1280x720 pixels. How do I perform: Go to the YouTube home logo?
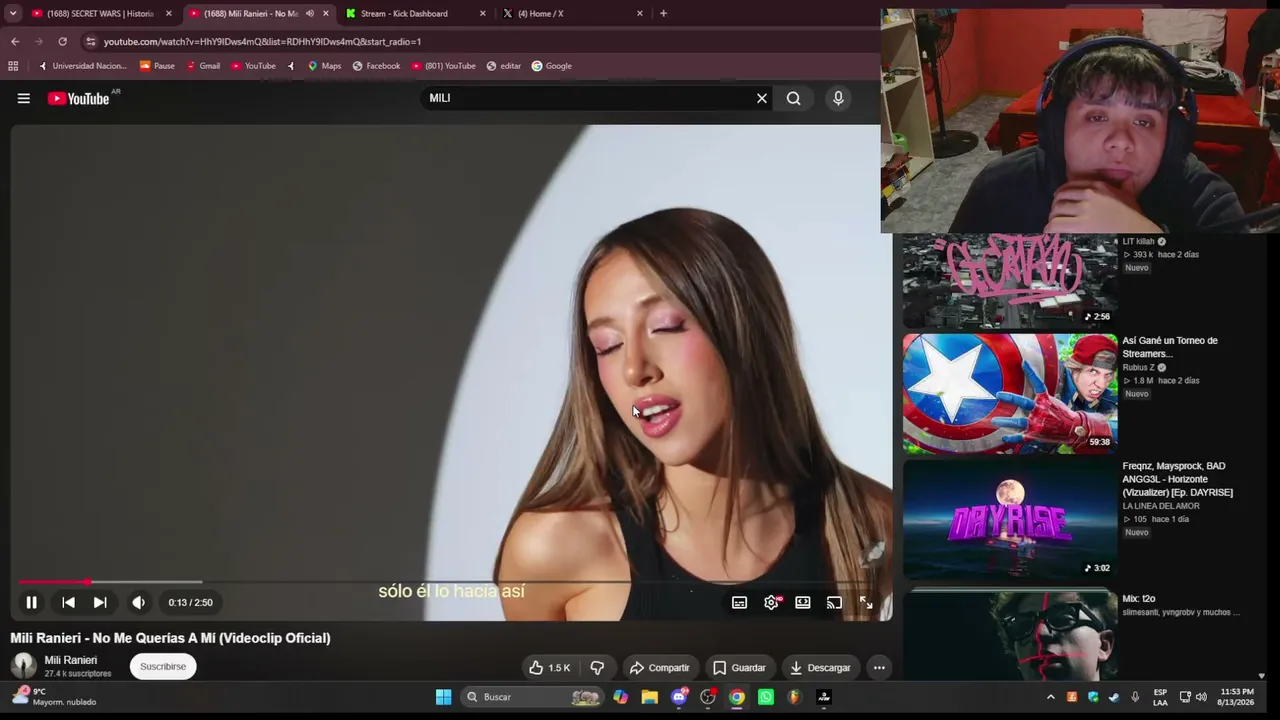[78, 98]
